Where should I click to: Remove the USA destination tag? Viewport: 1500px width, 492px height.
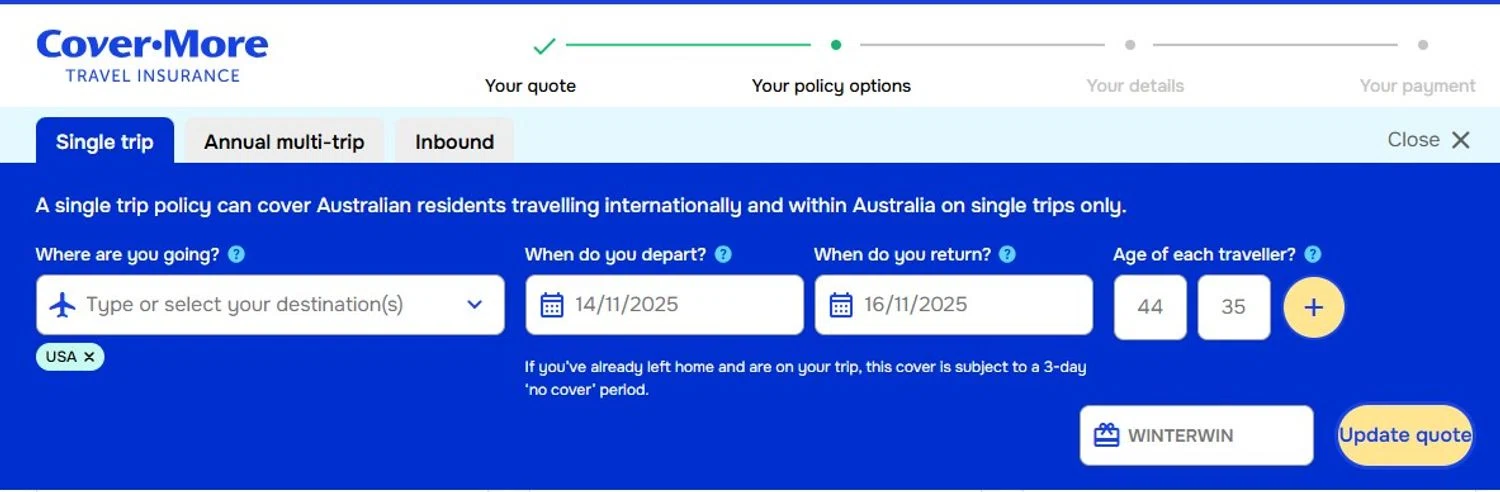coord(89,357)
